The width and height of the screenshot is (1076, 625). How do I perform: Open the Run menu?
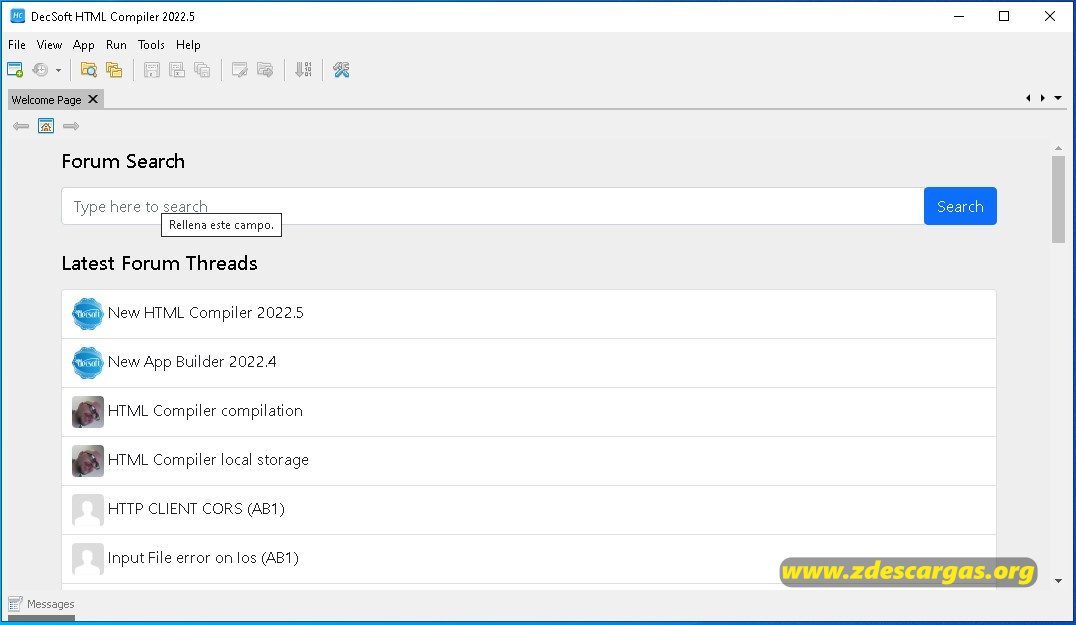pos(116,45)
